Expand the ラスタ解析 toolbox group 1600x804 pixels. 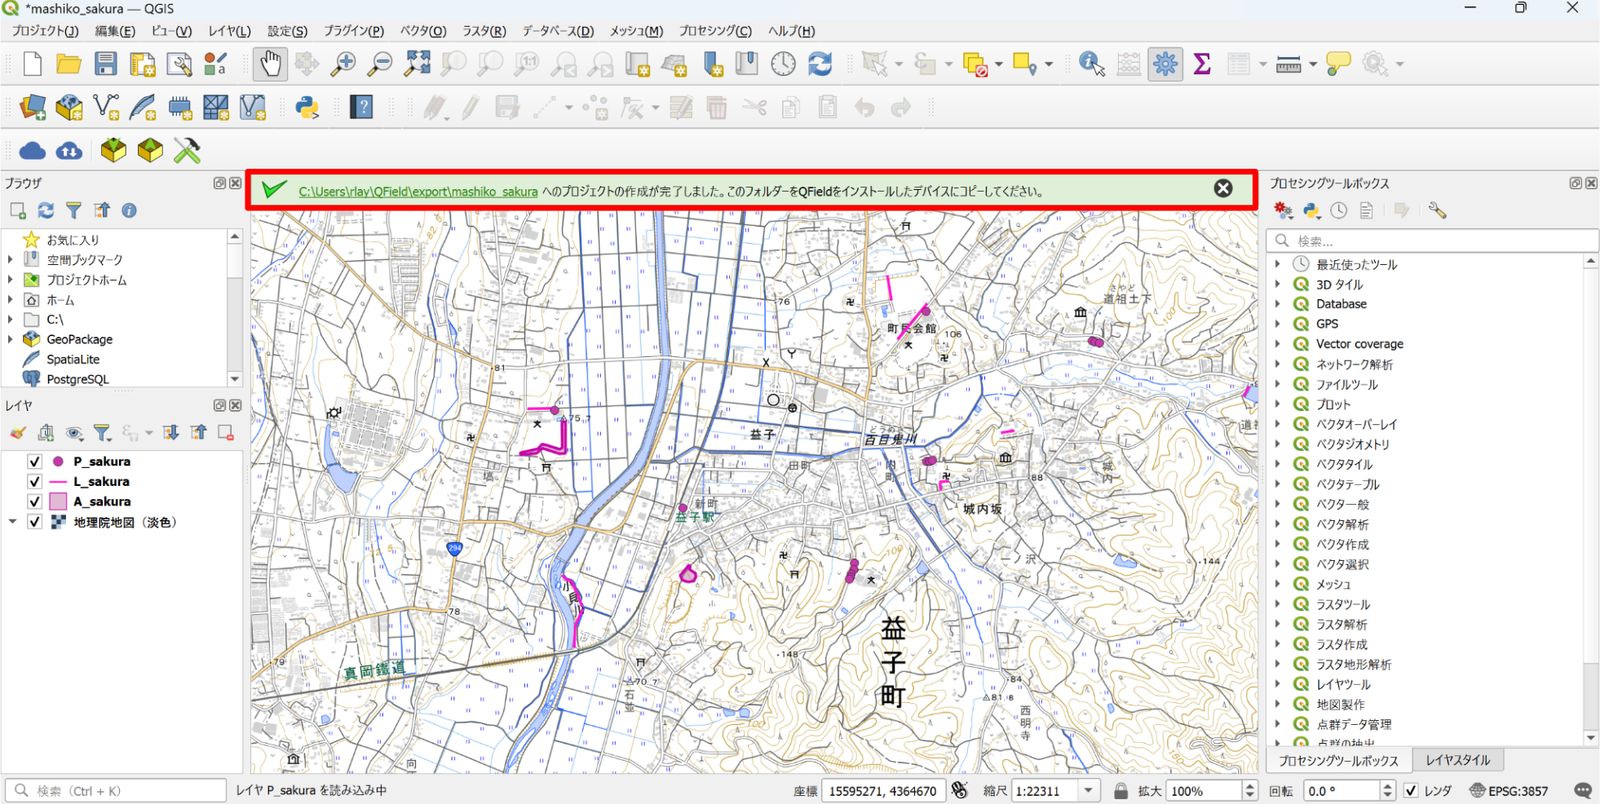click(x=1277, y=624)
